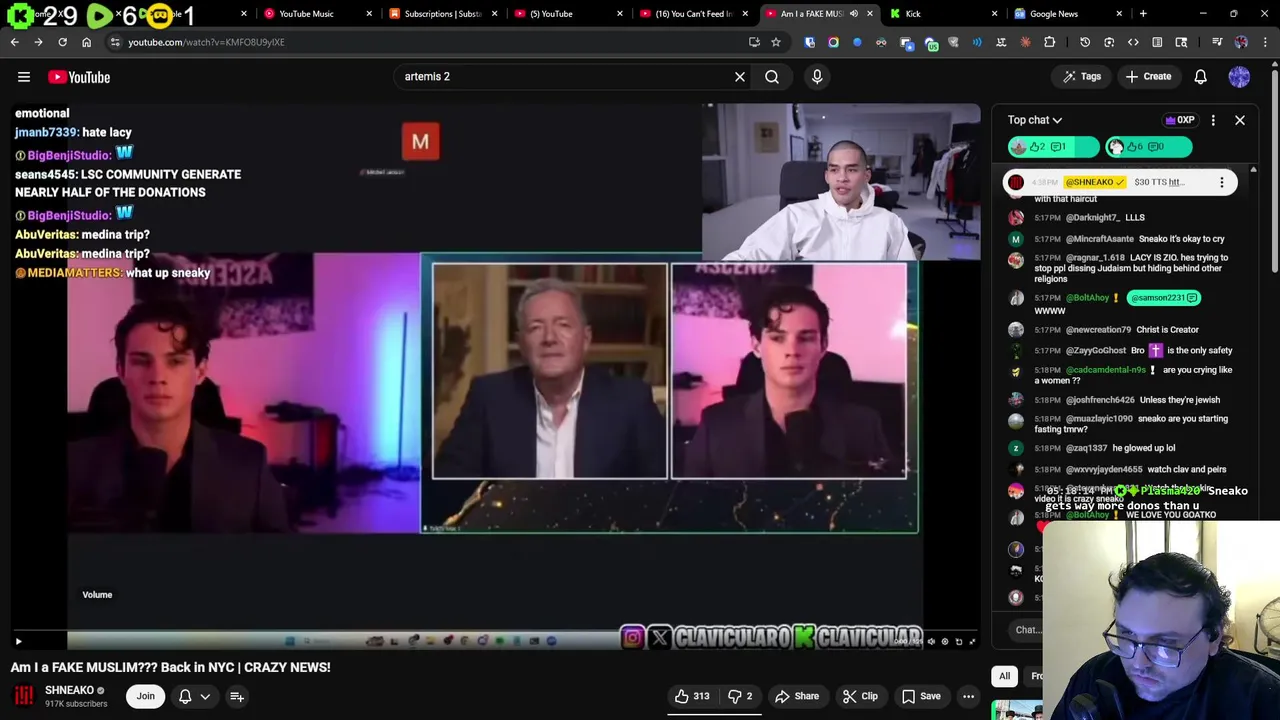Switch to the You Can't Feed tab
Viewport: 1280px width, 720px height.
pyautogui.click(x=693, y=14)
